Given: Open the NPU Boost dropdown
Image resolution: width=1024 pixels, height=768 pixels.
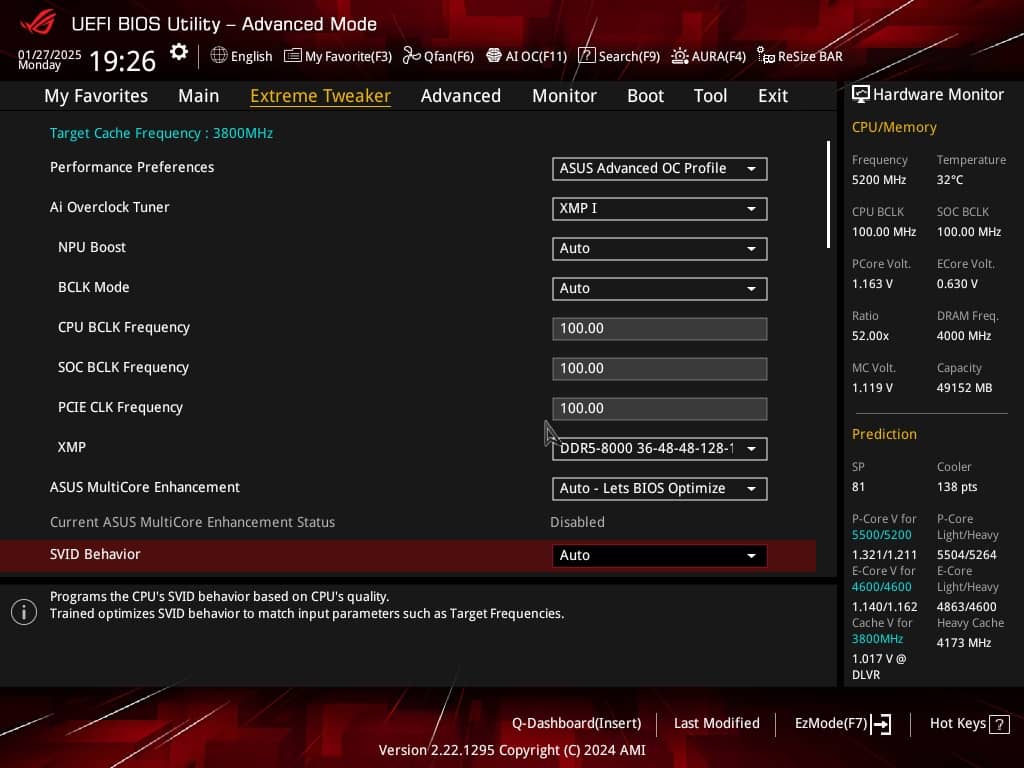Looking at the screenshot, I should point(660,248).
